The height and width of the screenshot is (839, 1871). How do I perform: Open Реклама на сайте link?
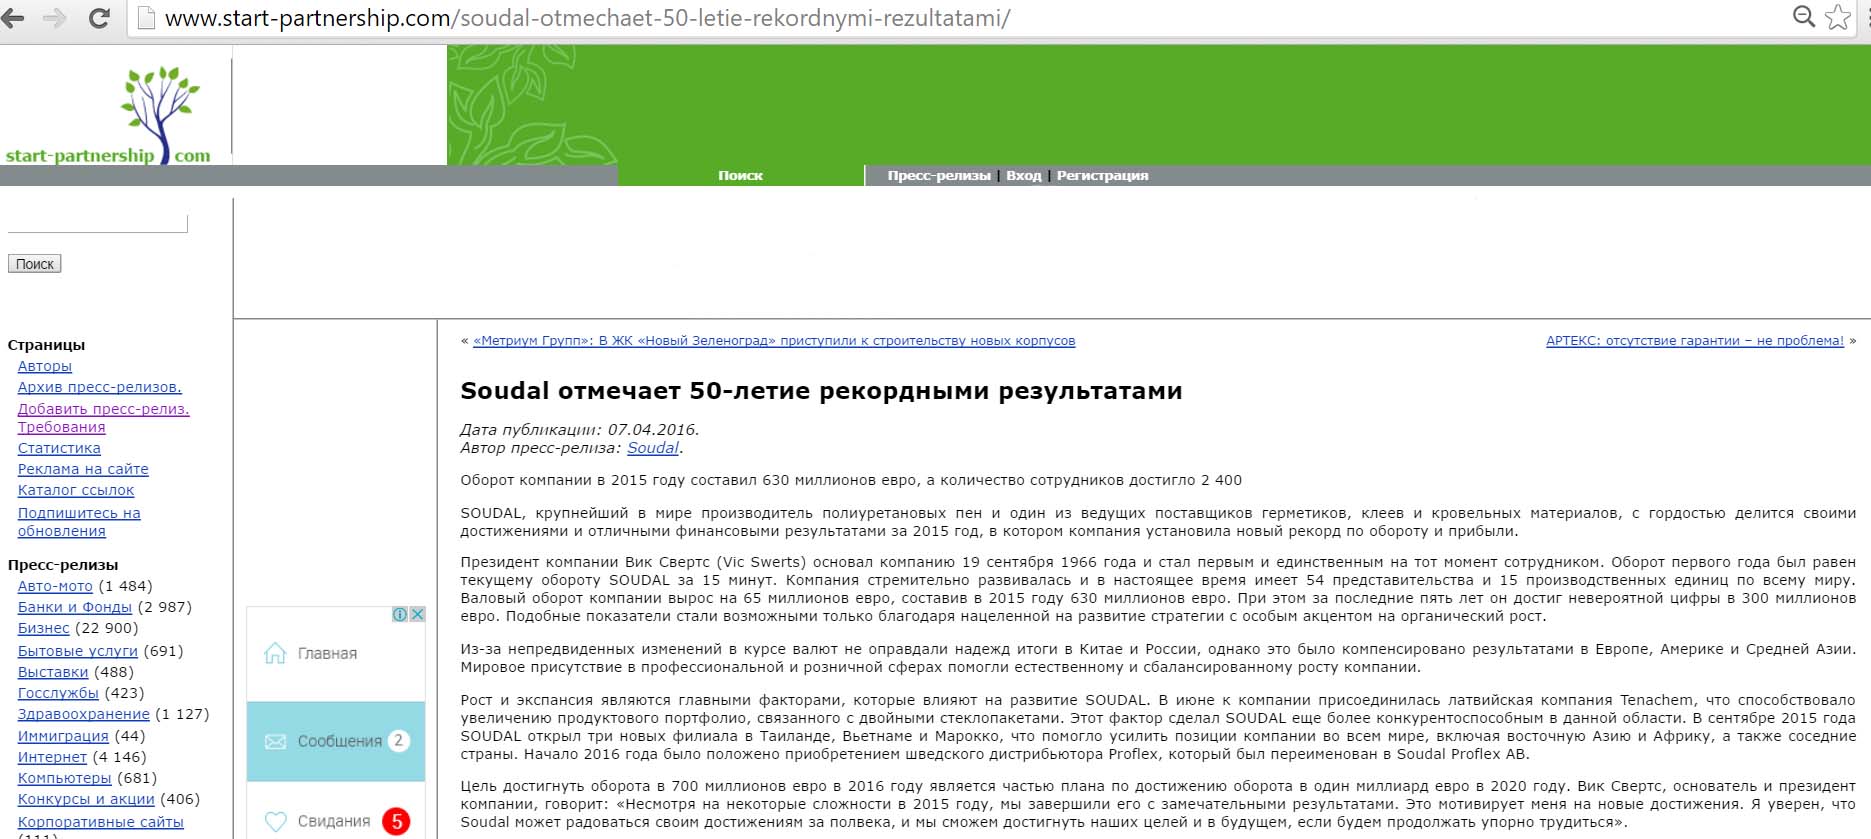[x=83, y=469]
